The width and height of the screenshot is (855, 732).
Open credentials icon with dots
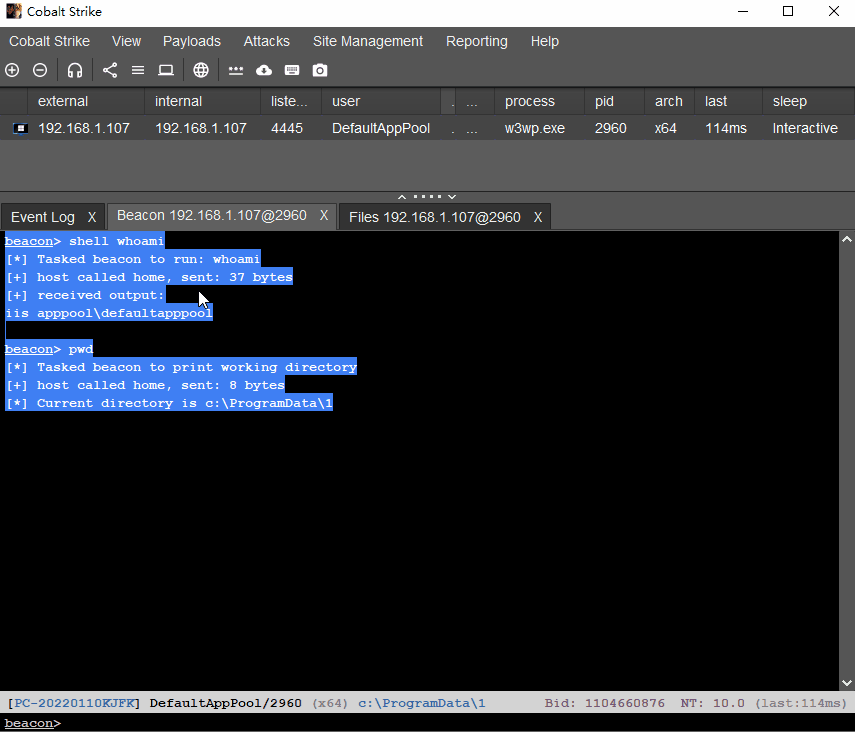point(236,70)
